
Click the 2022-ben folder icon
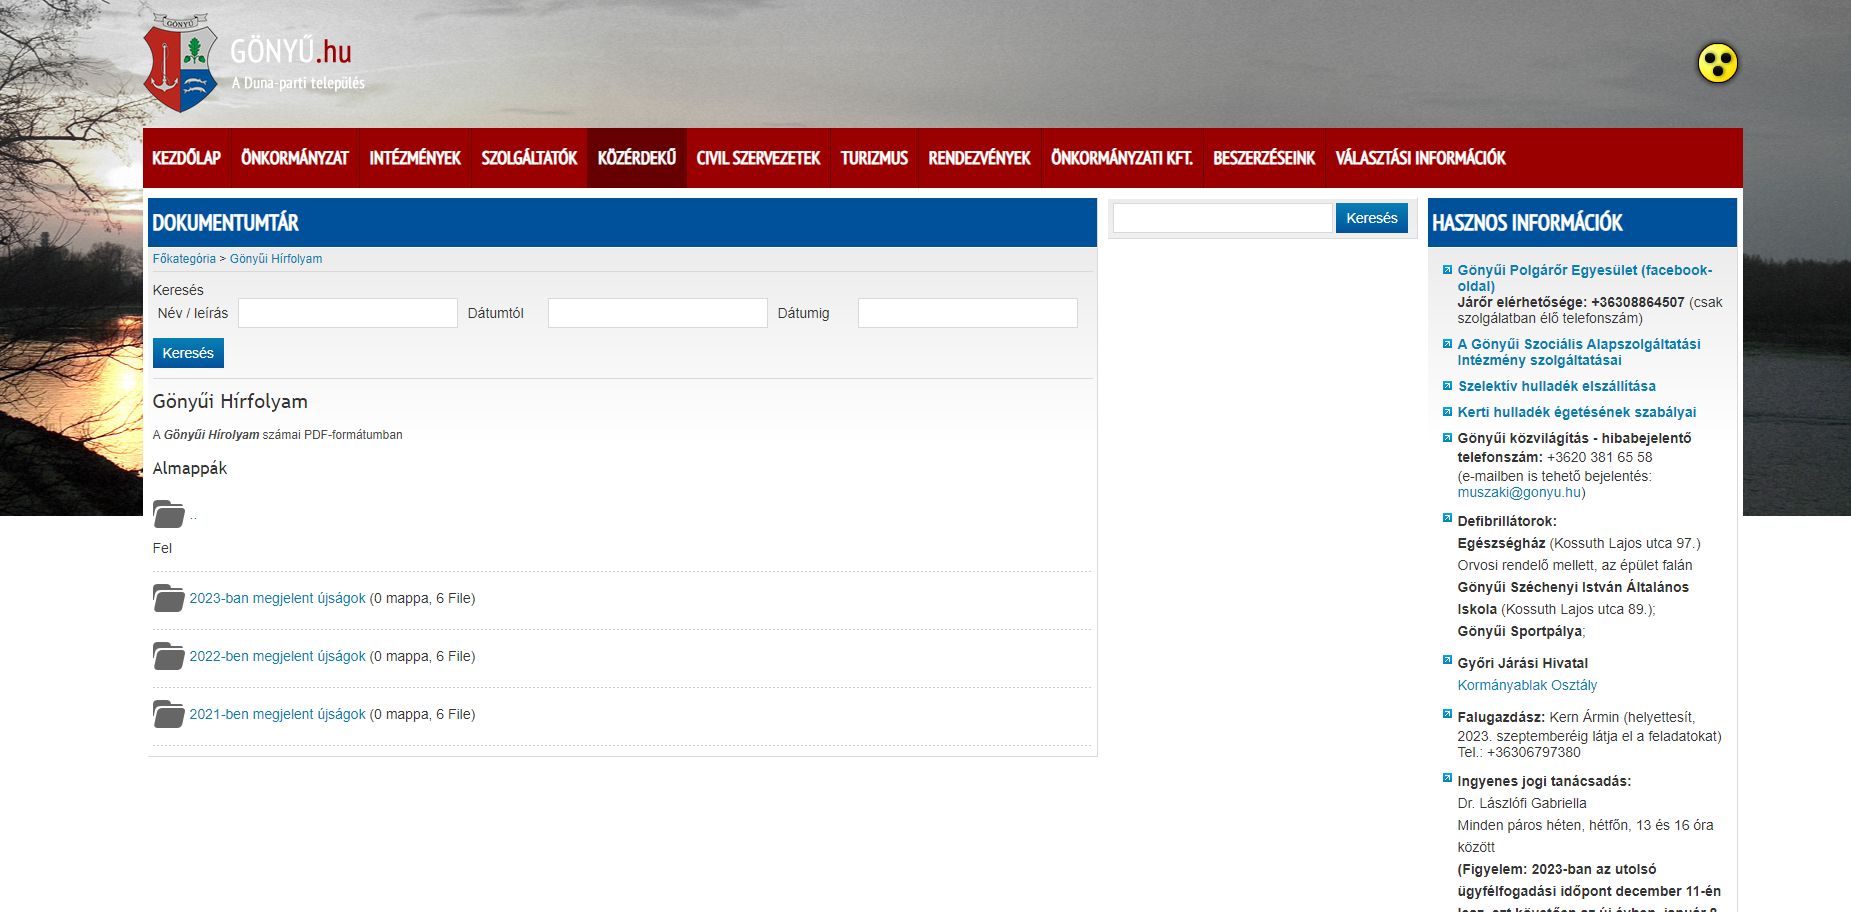click(x=169, y=656)
